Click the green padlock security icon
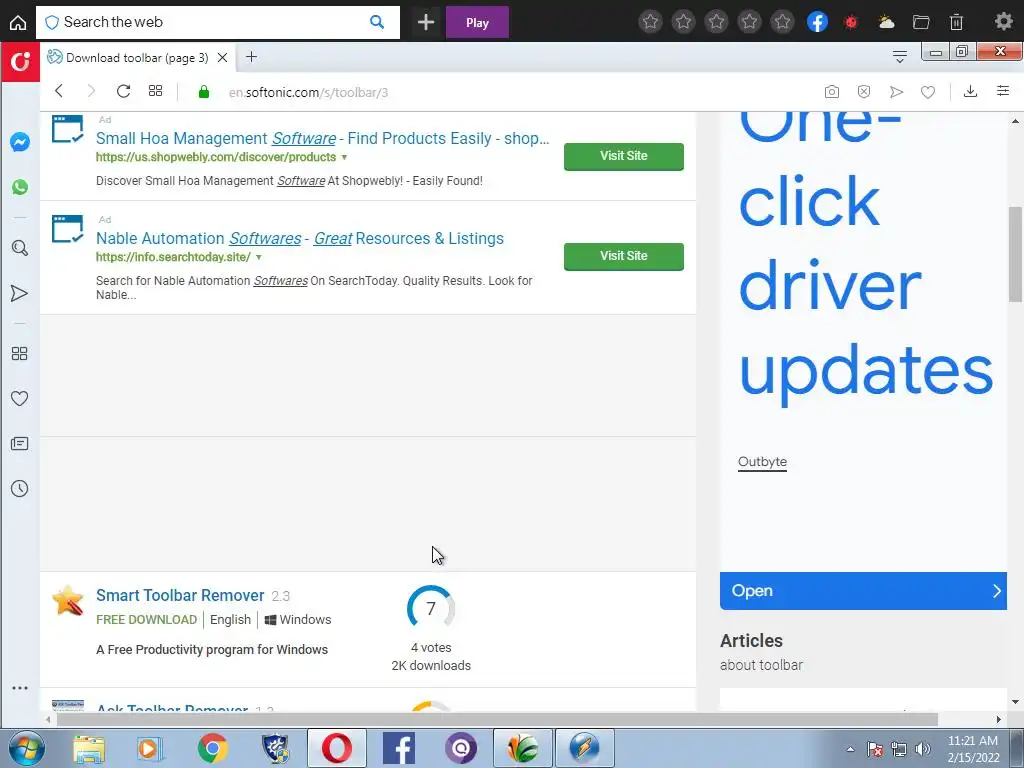1024x768 pixels. (204, 91)
